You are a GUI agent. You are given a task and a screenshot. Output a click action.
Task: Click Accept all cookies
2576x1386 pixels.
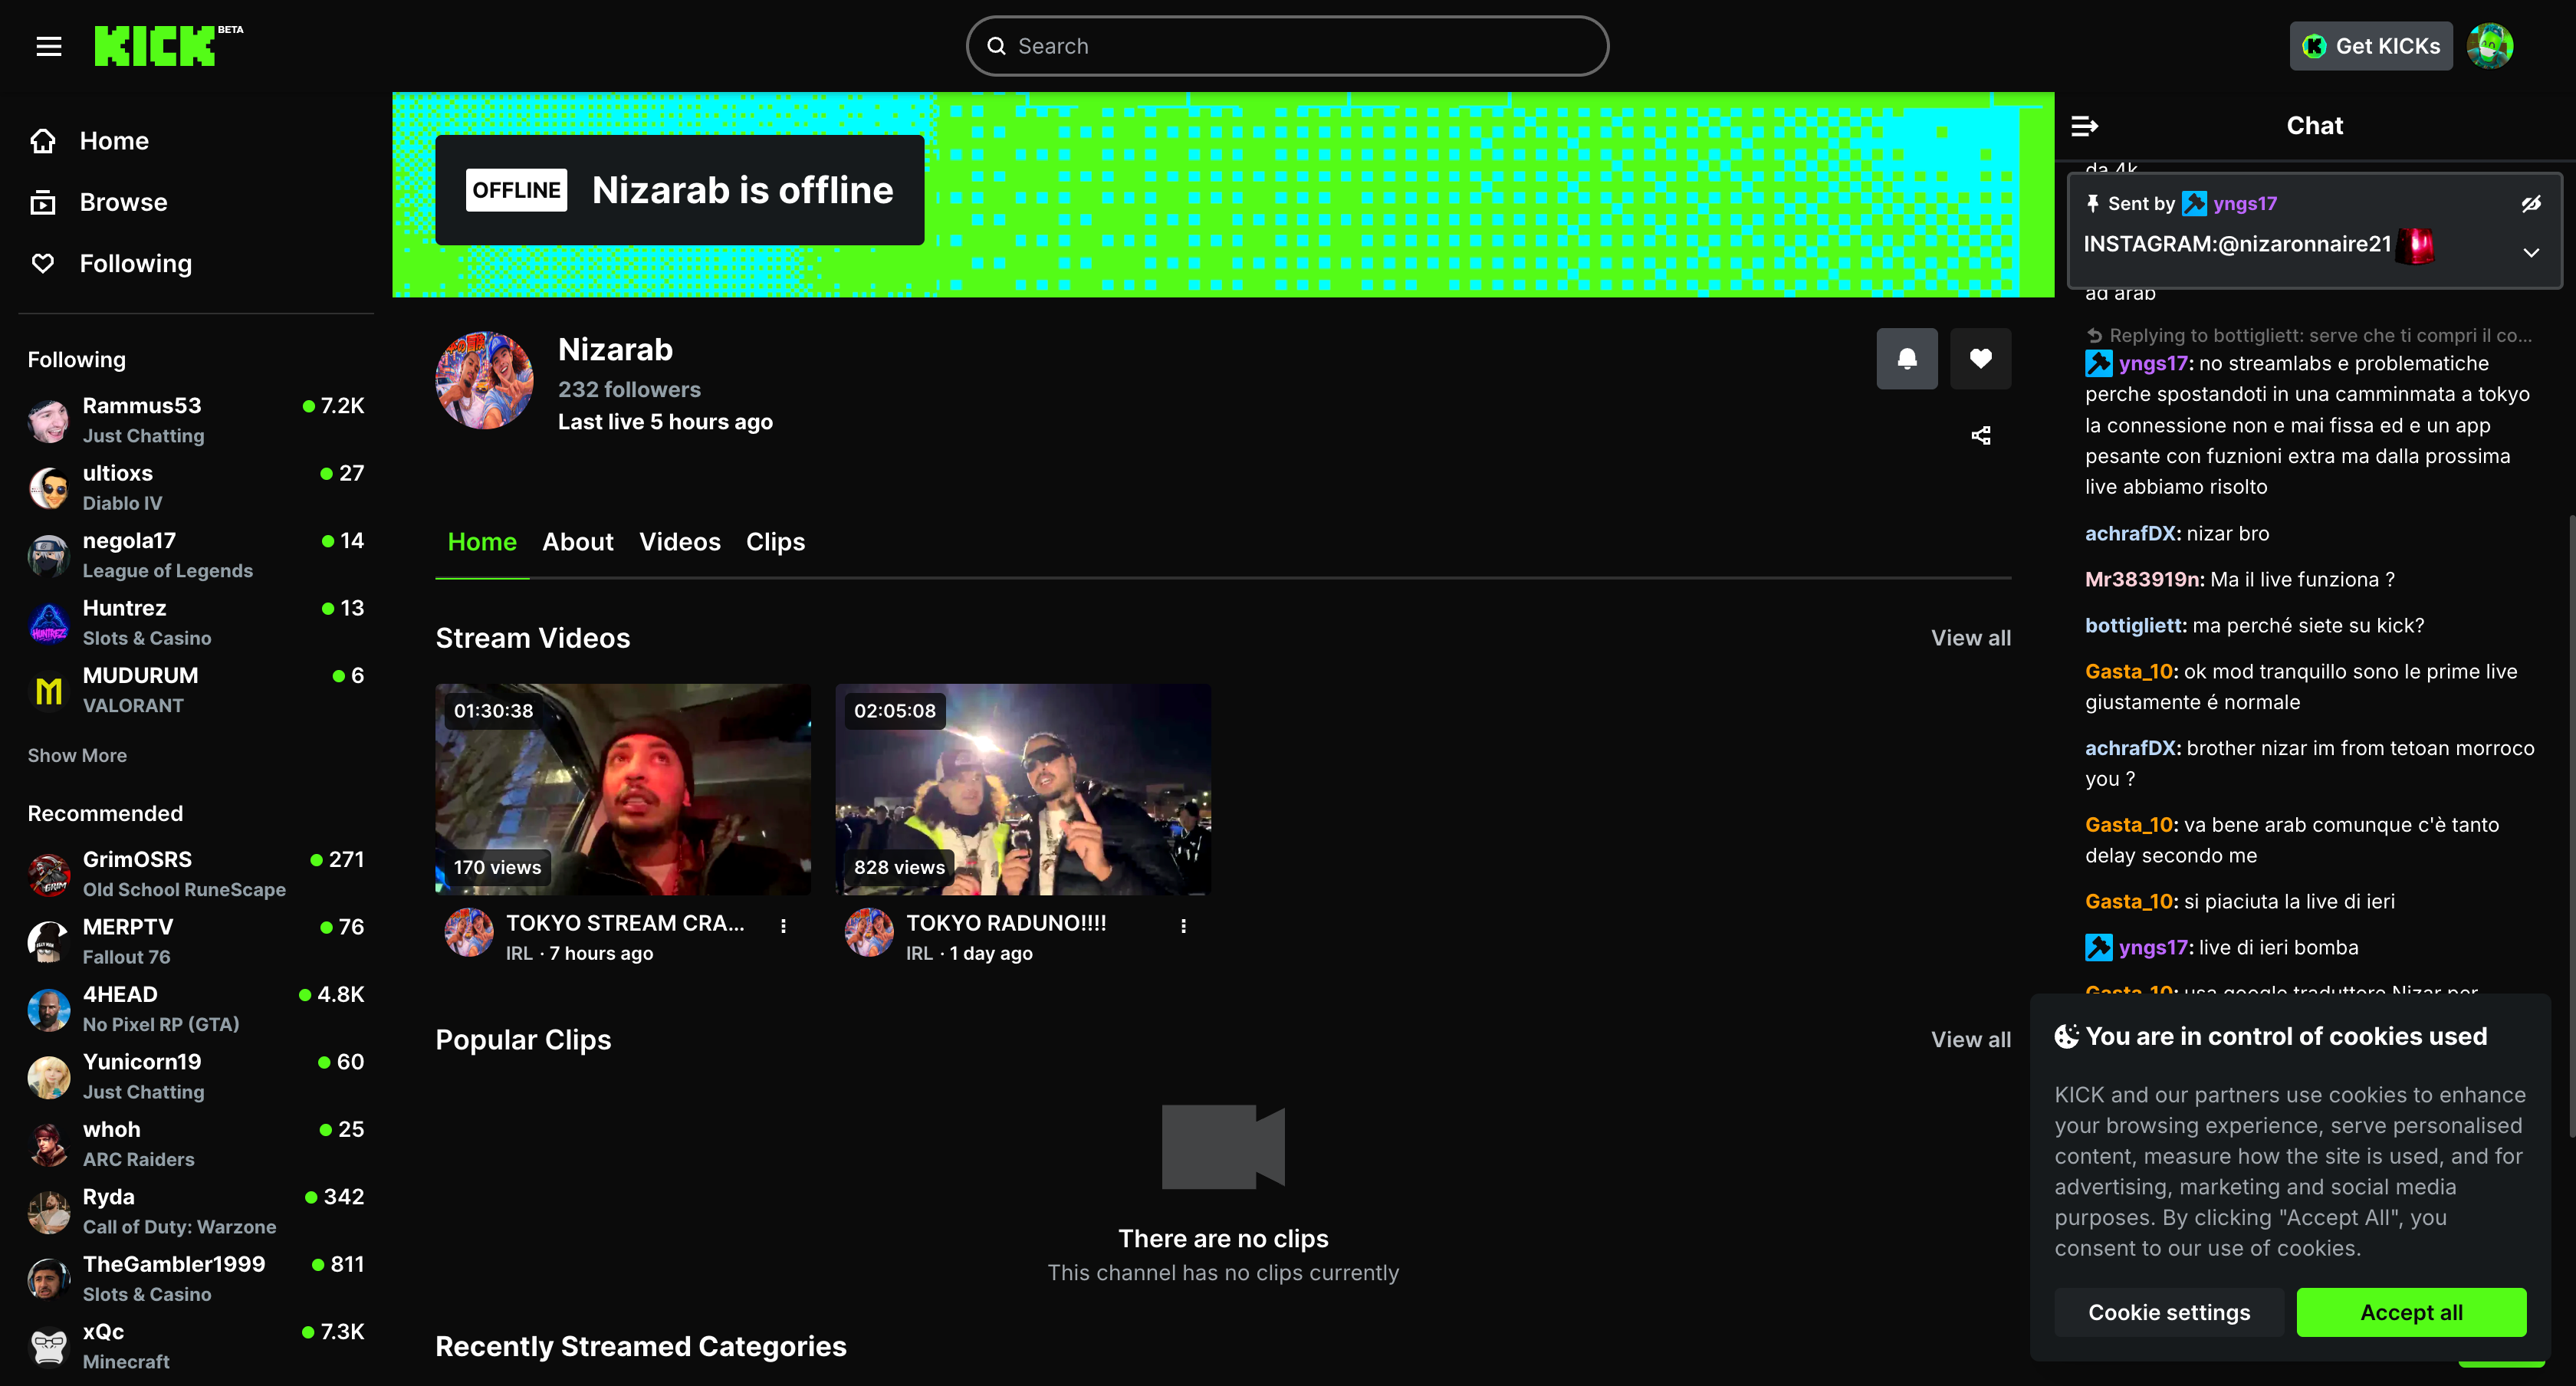(2411, 1312)
